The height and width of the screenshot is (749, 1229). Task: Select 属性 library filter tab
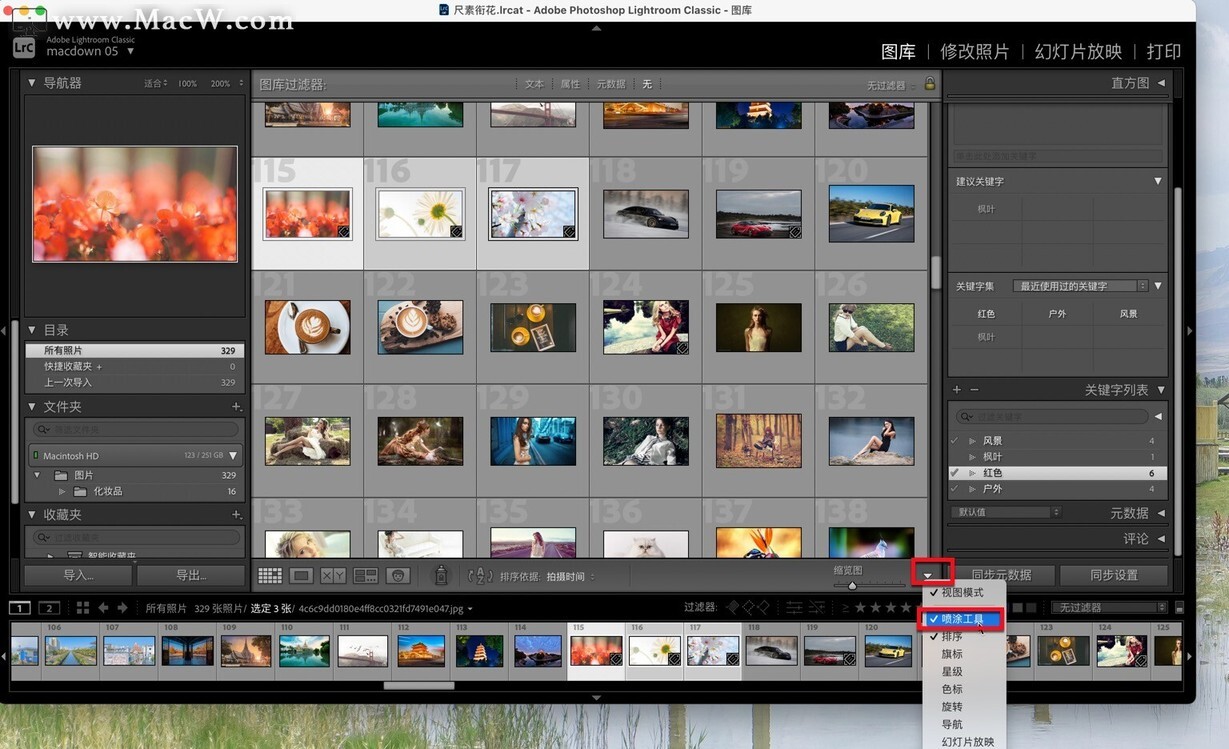click(x=570, y=85)
